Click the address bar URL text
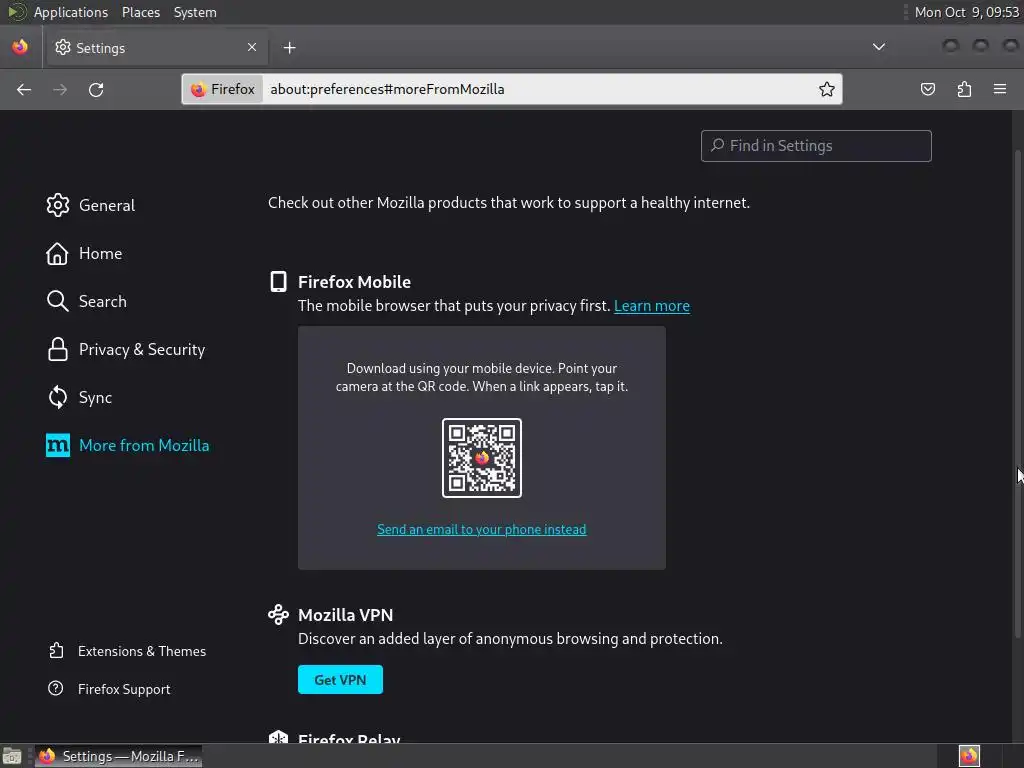Screen dimensions: 1024x768 pyautogui.click(x=387, y=89)
